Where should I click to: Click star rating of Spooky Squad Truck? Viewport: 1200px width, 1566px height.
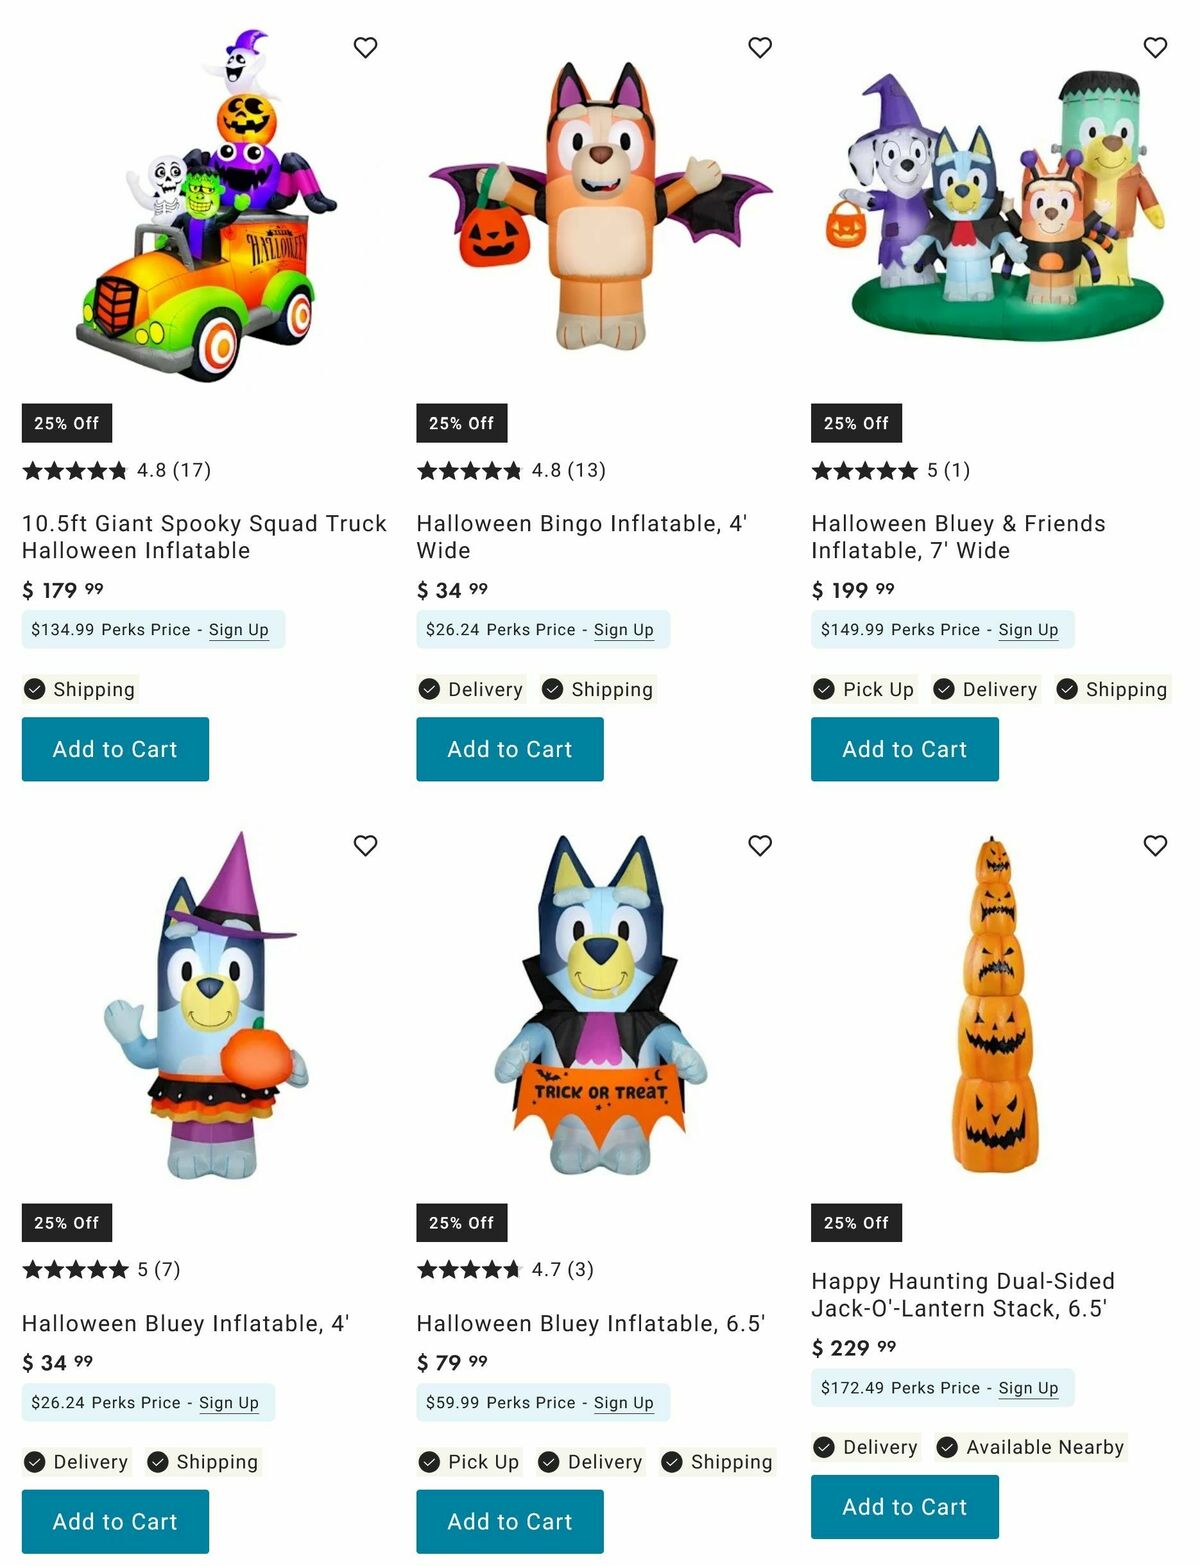click(76, 470)
